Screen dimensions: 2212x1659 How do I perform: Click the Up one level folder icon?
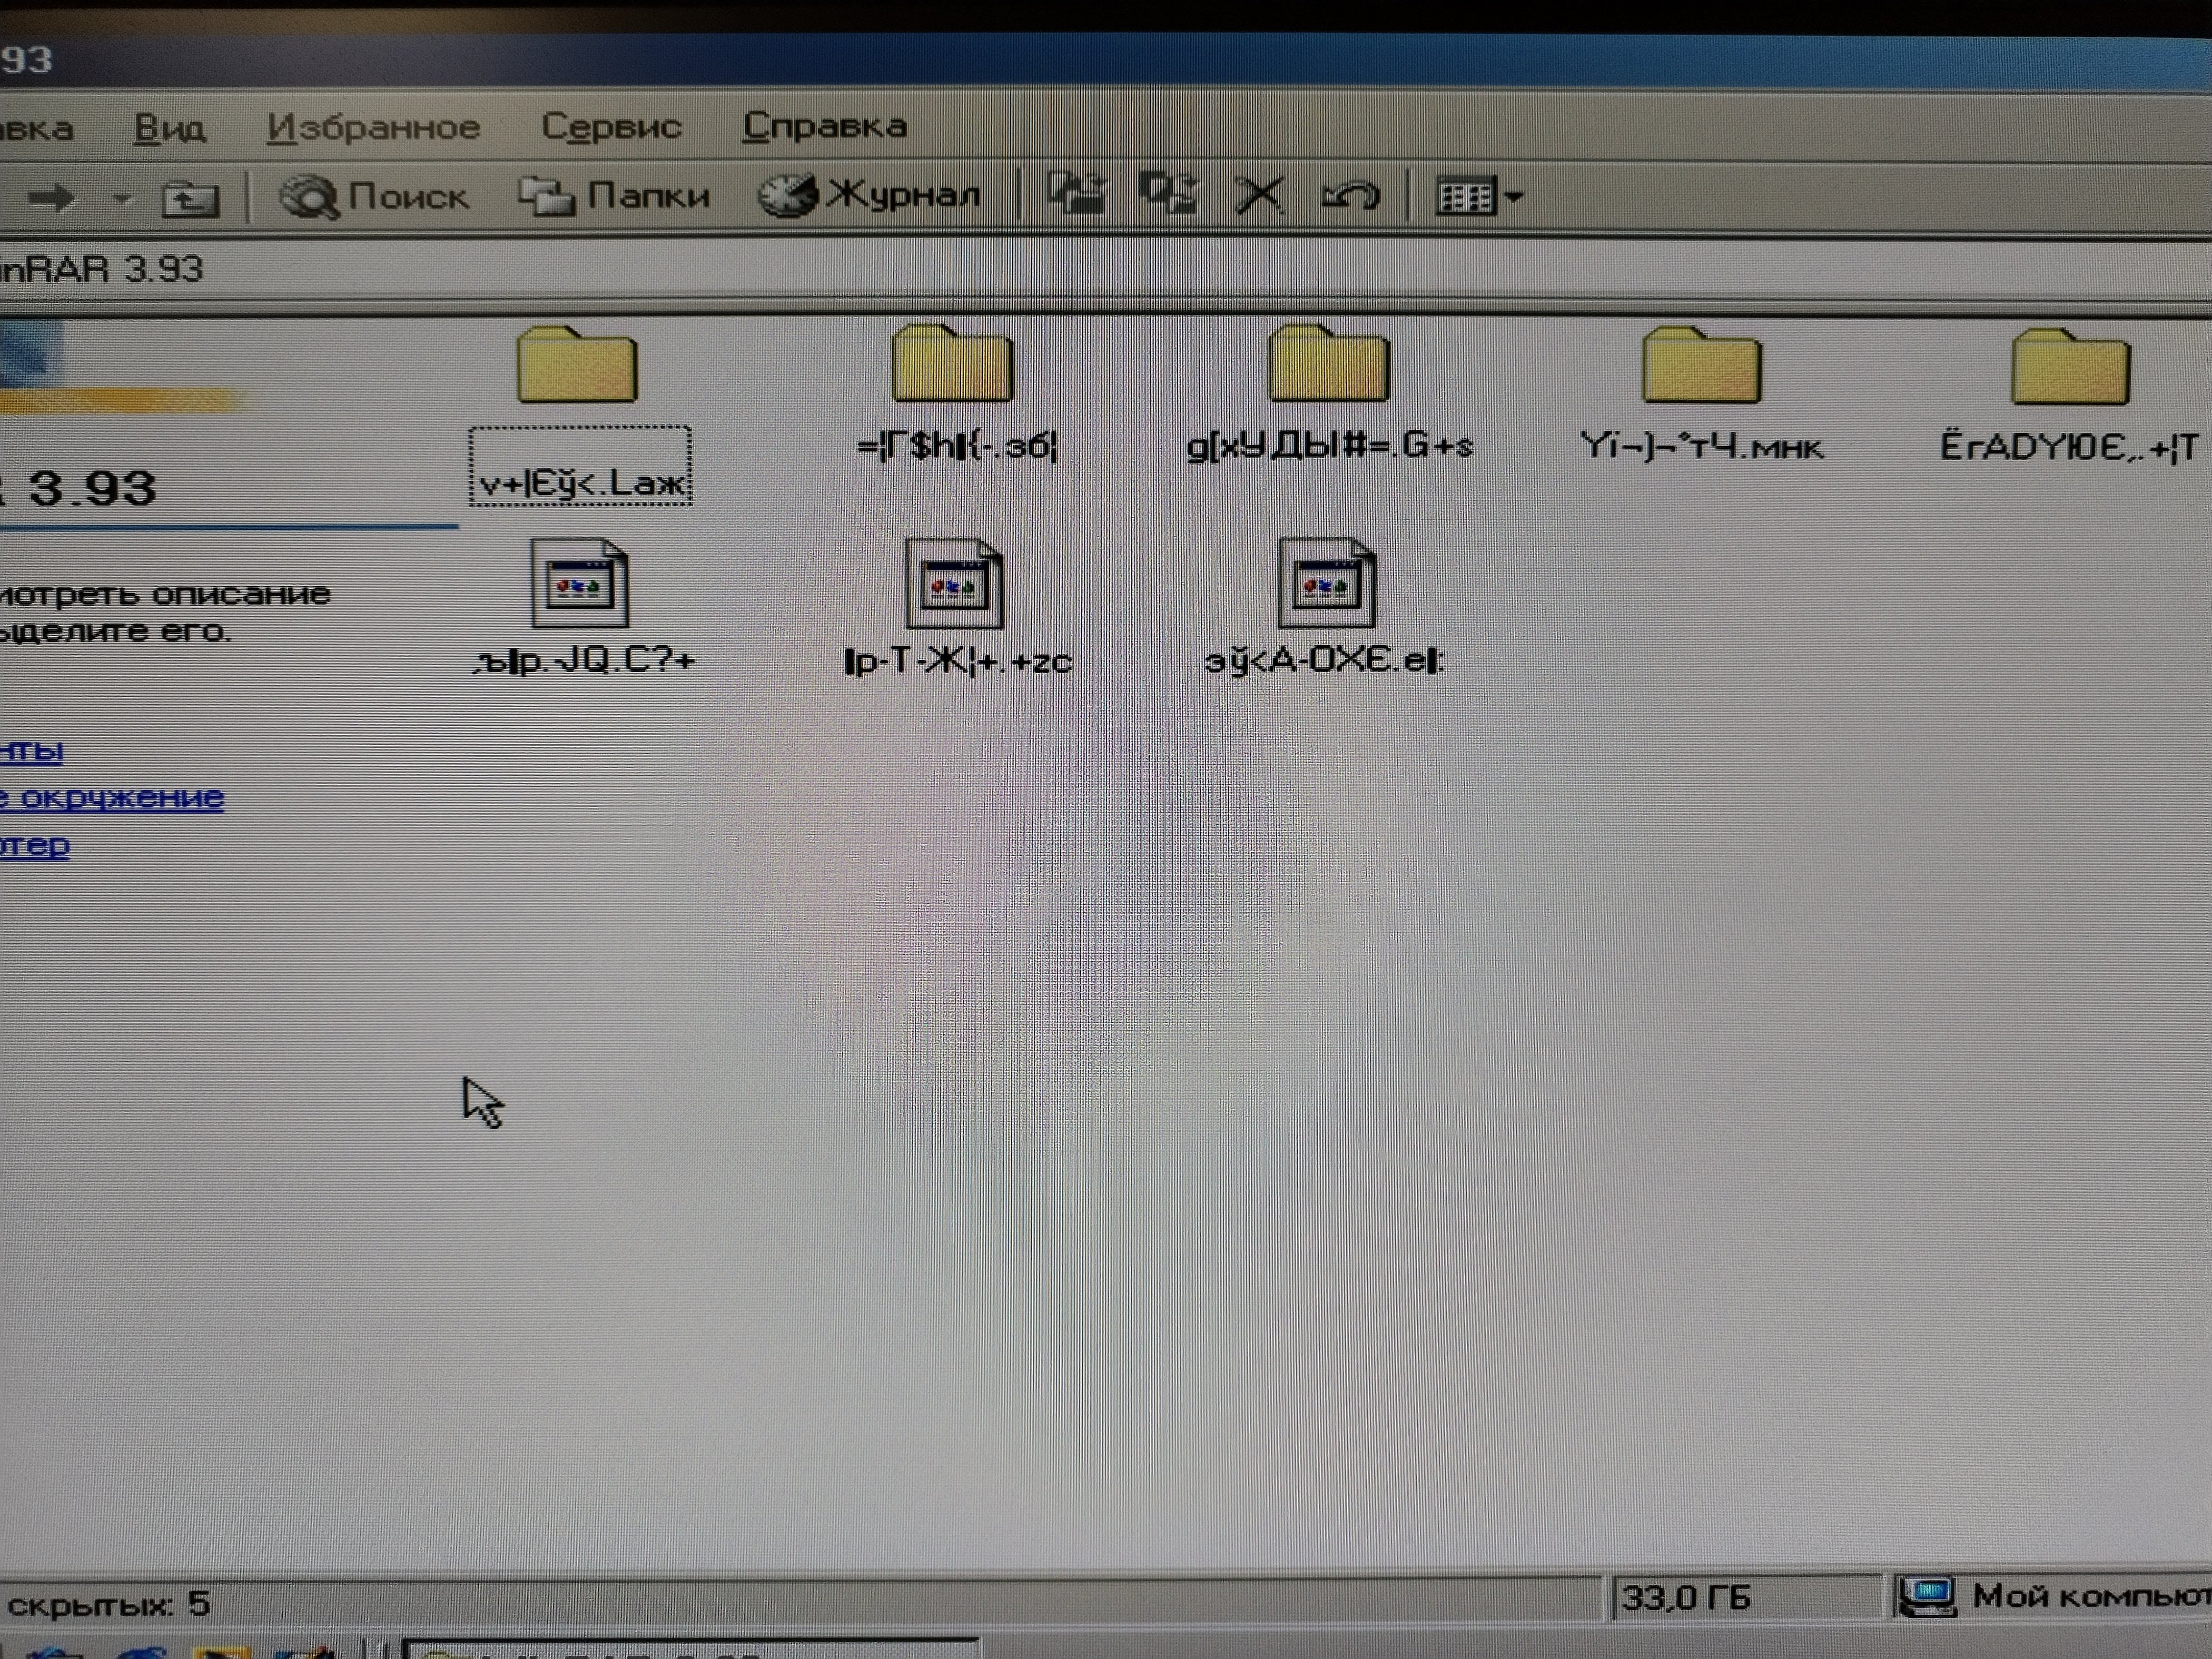click(190, 199)
